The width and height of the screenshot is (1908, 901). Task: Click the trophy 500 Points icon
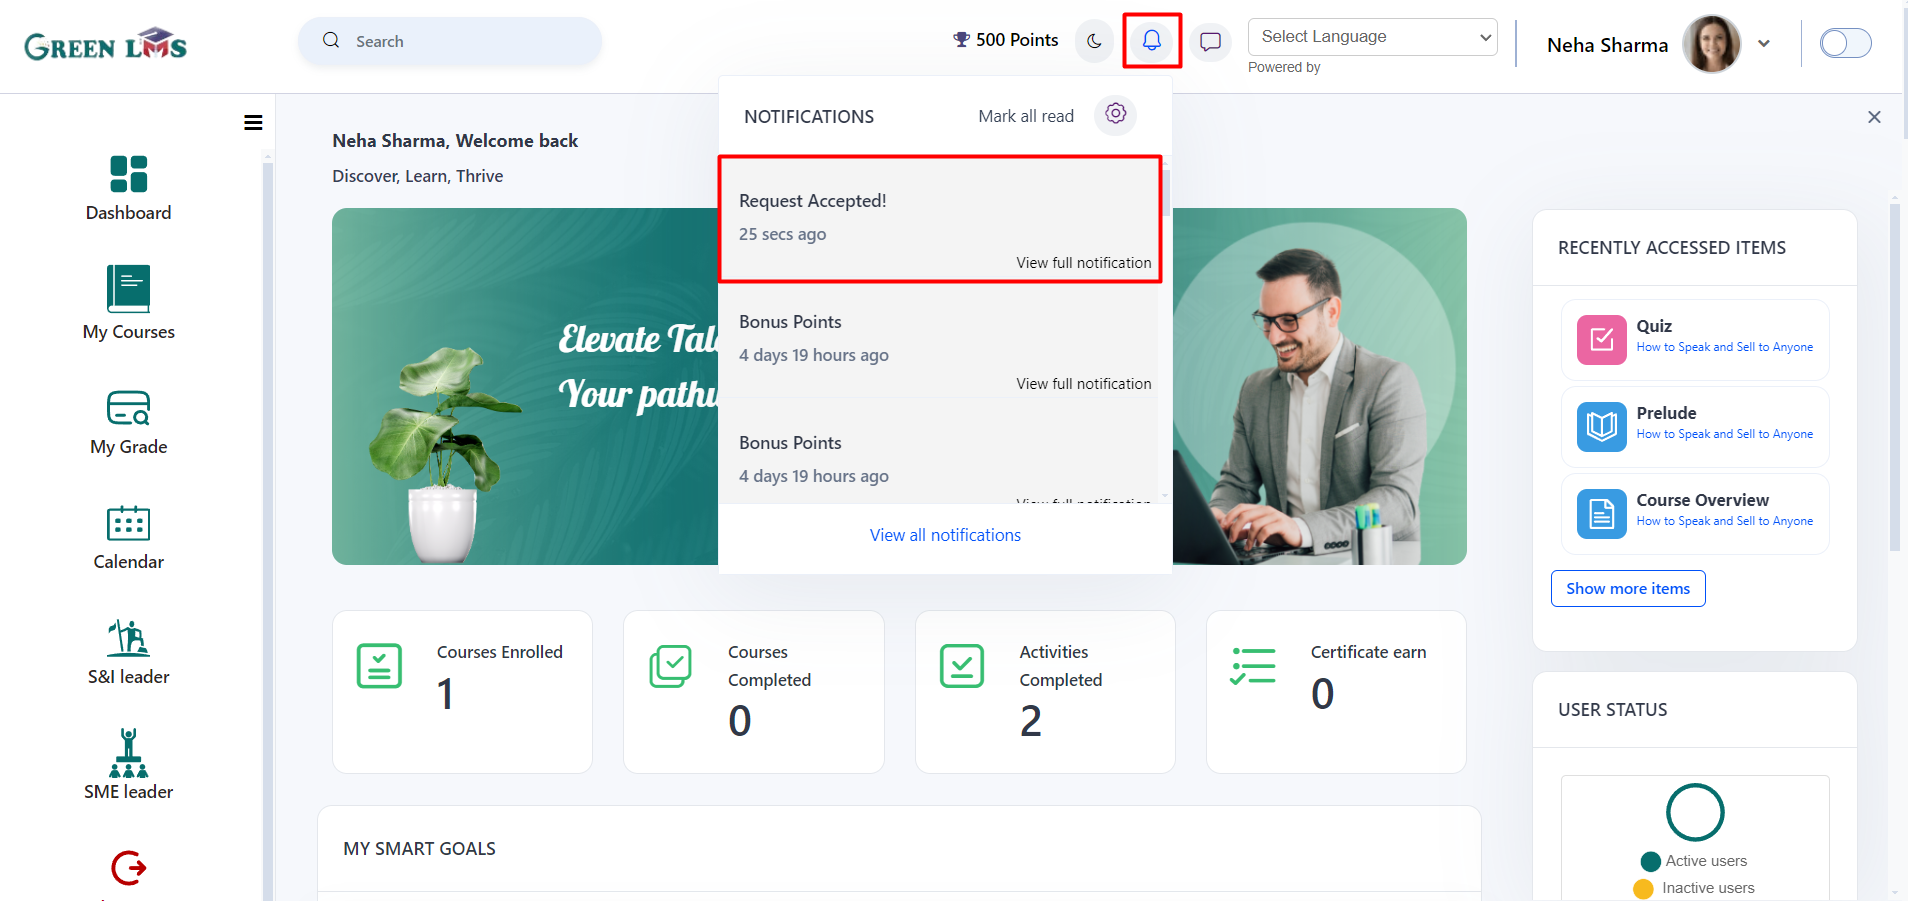coord(961,40)
